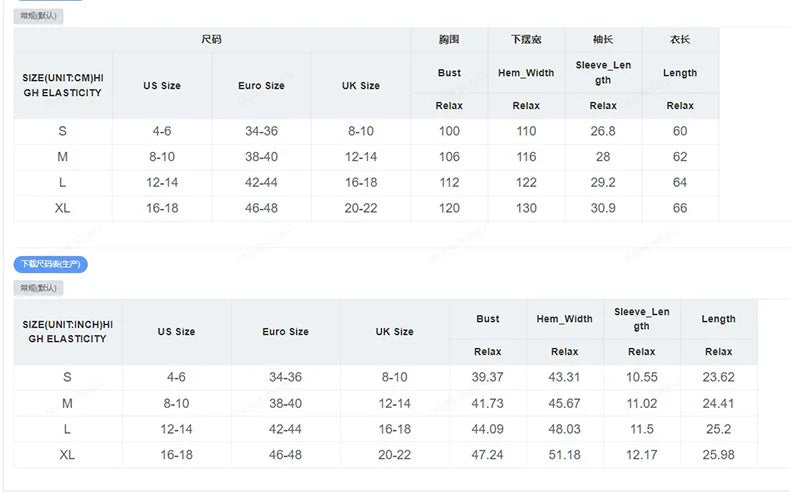Select the 常规(默认) tab above the inch table
790x492 pixels.
pyautogui.click(x=38, y=288)
